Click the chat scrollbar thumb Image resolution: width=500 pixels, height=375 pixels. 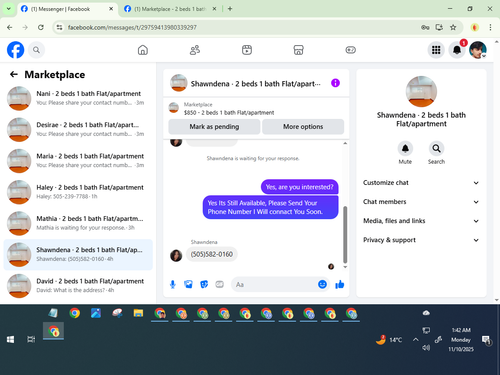(345, 235)
